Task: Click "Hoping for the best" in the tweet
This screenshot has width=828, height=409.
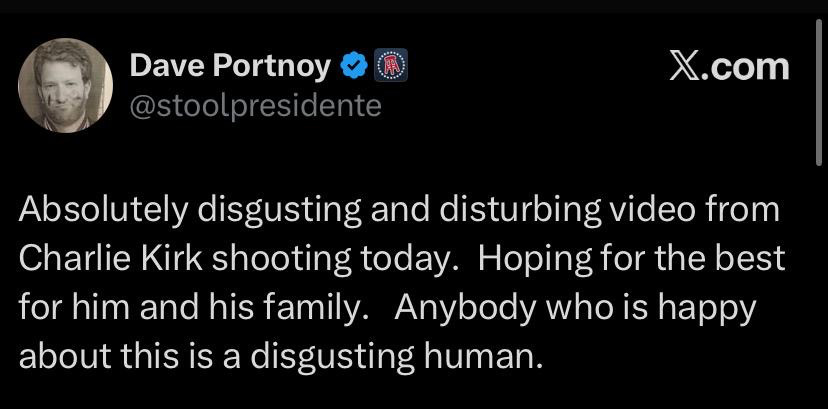Action: [x=632, y=259]
